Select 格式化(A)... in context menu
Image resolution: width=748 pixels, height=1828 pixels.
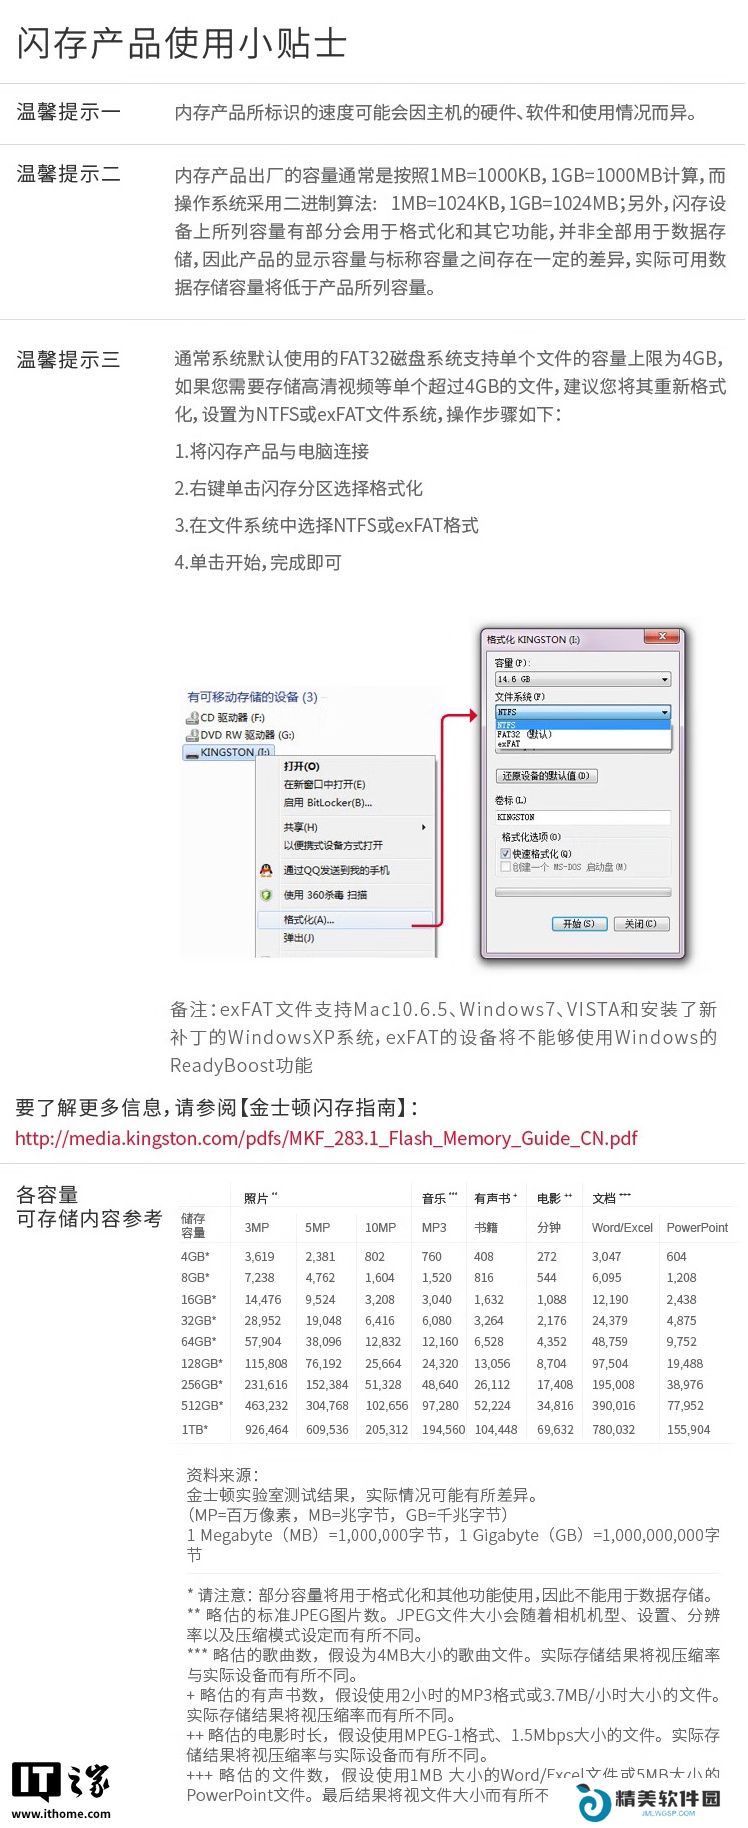[345, 919]
